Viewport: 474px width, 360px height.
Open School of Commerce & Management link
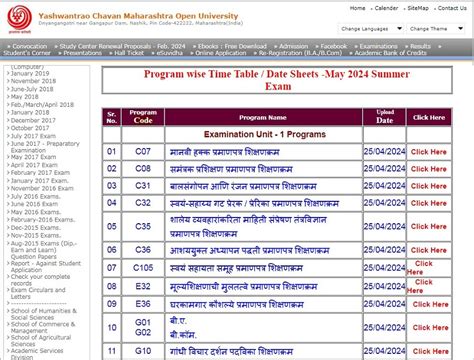point(43,327)
